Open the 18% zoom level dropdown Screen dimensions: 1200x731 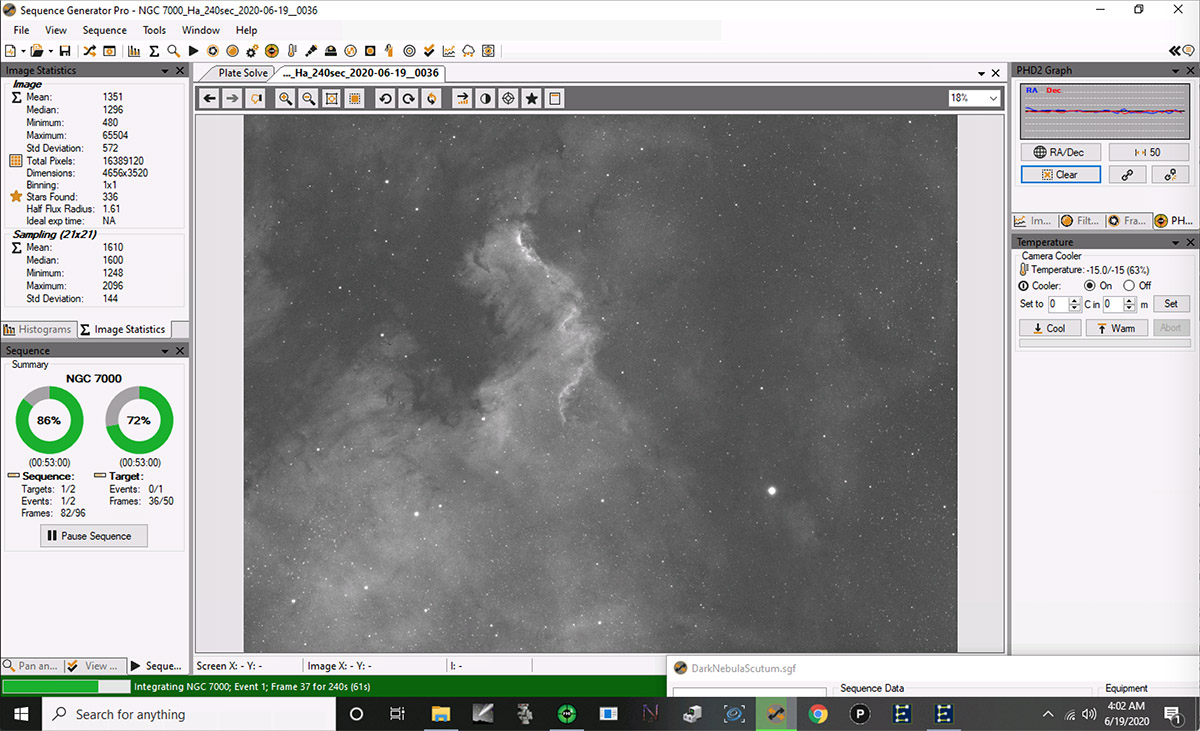point(992,98)
